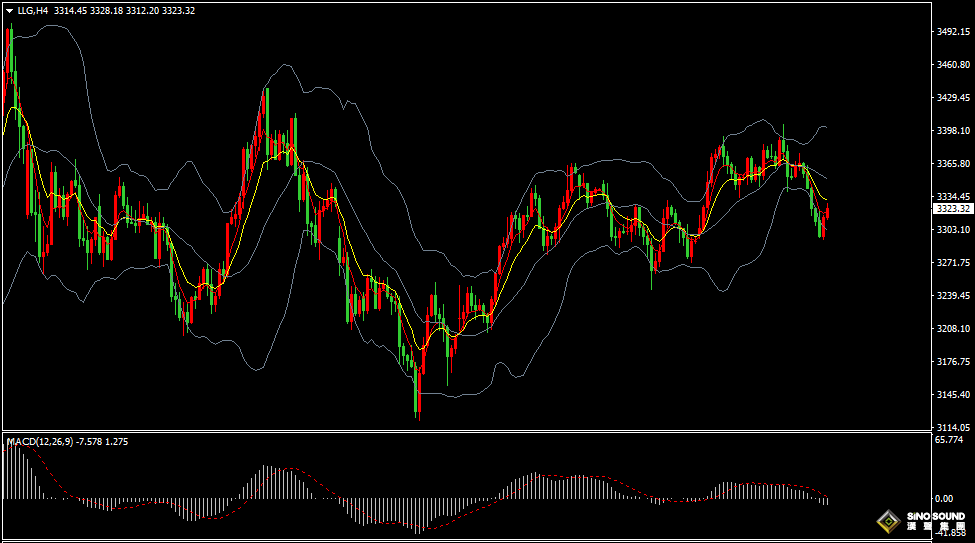Click the 3208.10 price axis label
The image size is (975, 543).
954,328
